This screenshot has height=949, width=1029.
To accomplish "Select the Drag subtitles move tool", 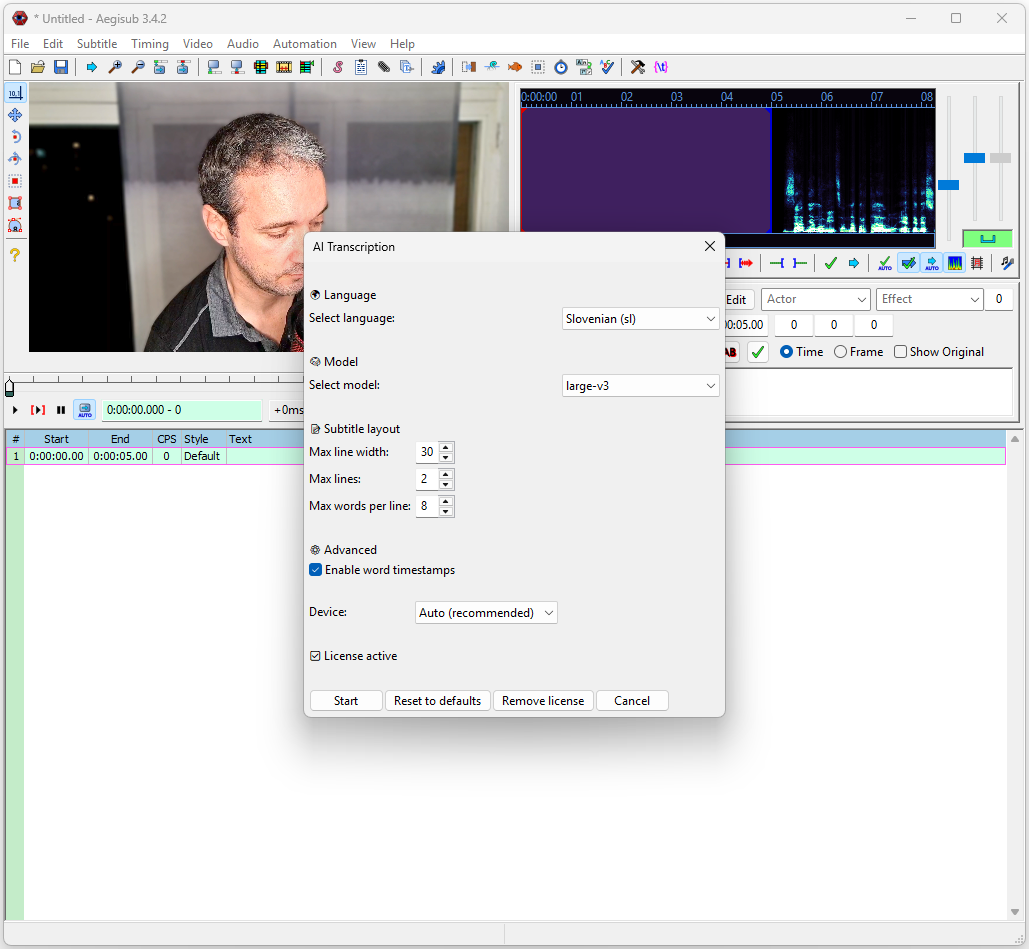I will [x=15, y=115].
